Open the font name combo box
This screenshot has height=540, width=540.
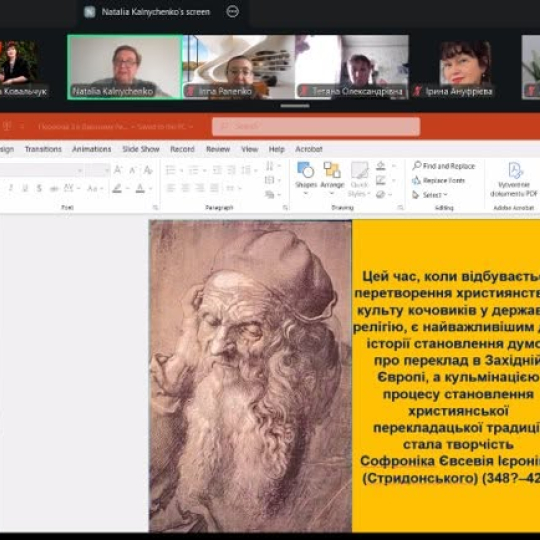coord(41,170)
